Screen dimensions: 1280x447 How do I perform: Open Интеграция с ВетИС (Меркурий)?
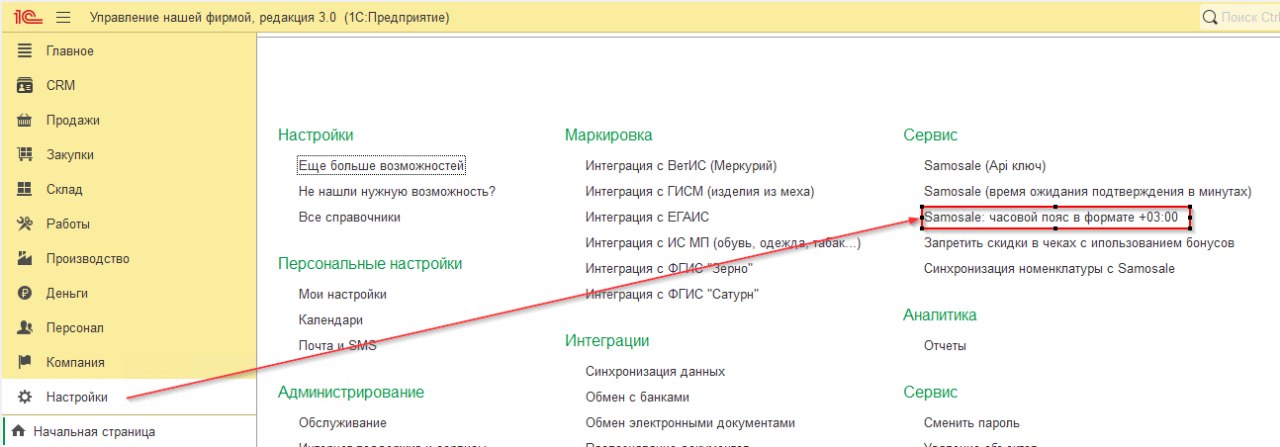point(681,165)
